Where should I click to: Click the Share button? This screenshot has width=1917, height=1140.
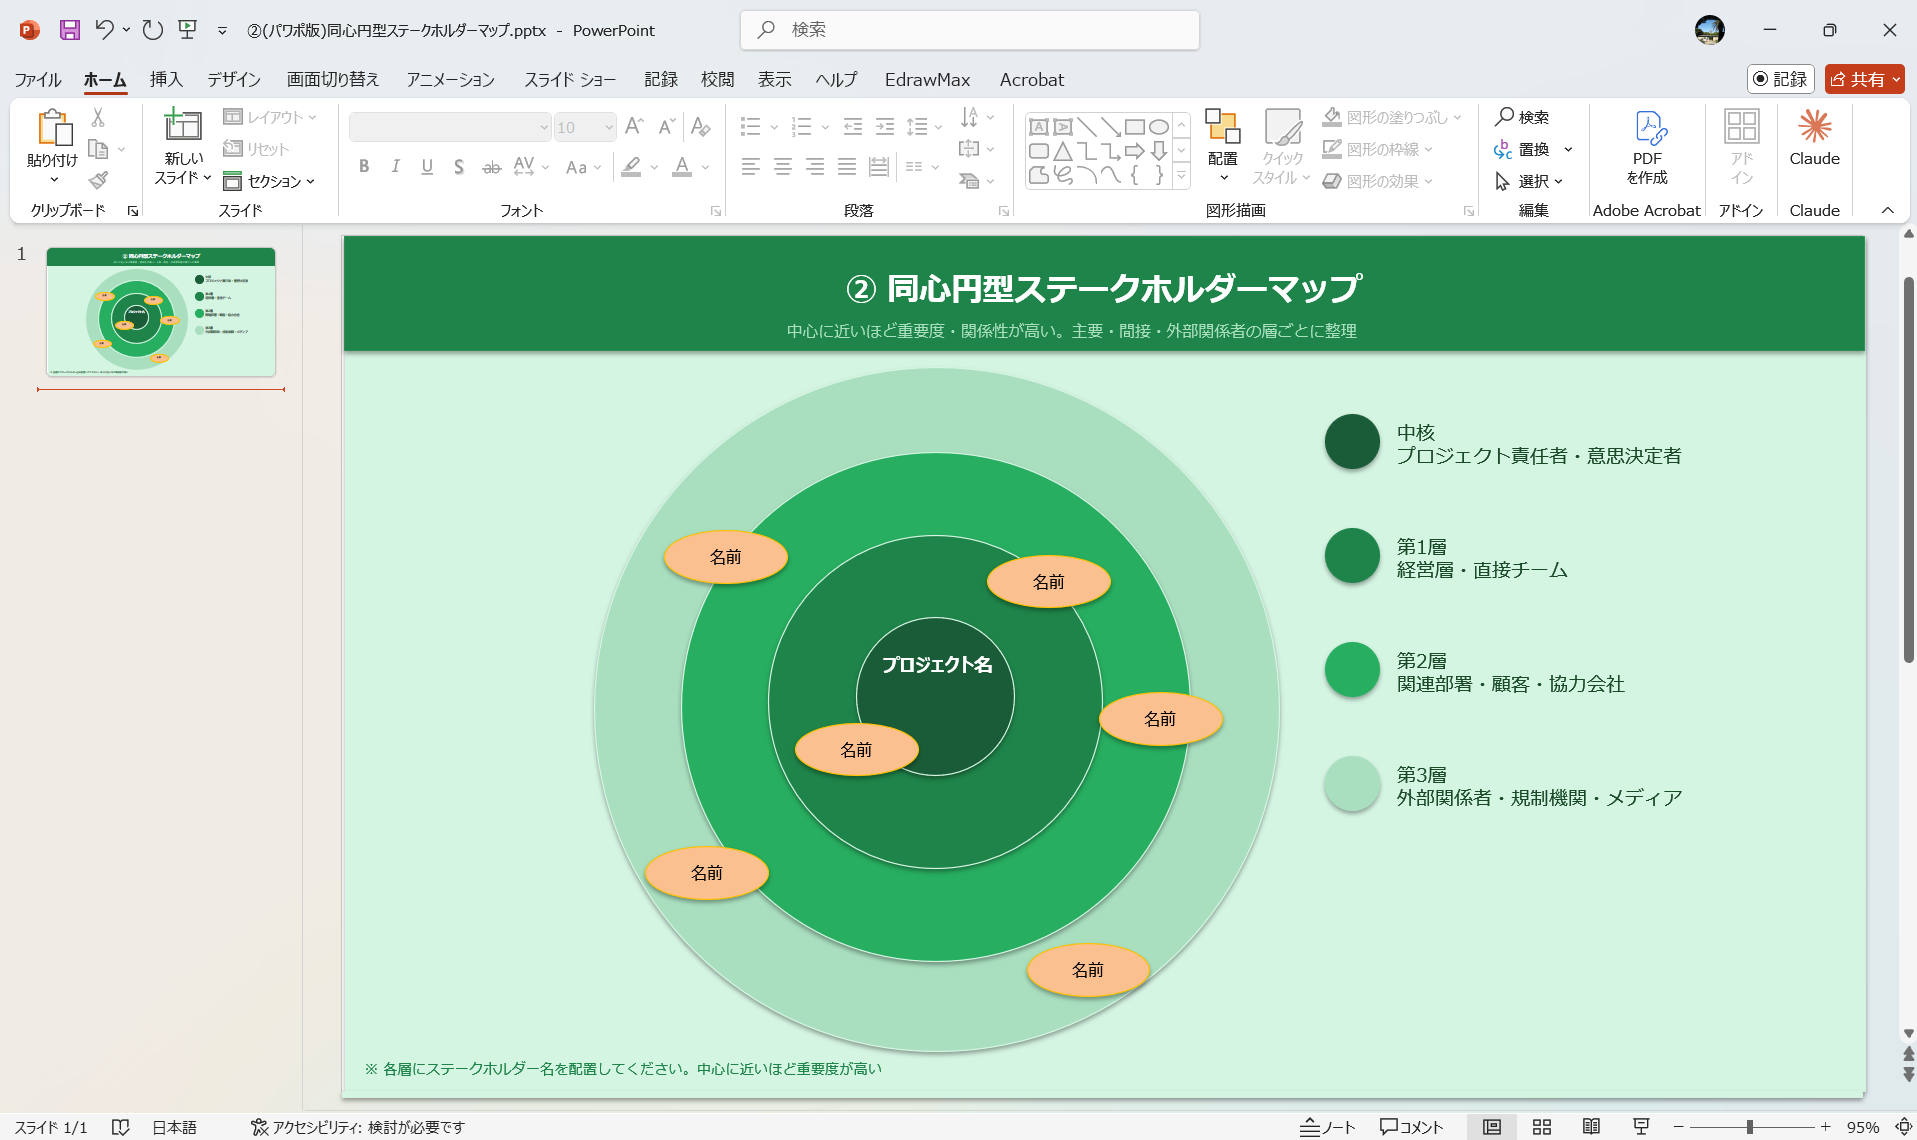coord(1864,79)
